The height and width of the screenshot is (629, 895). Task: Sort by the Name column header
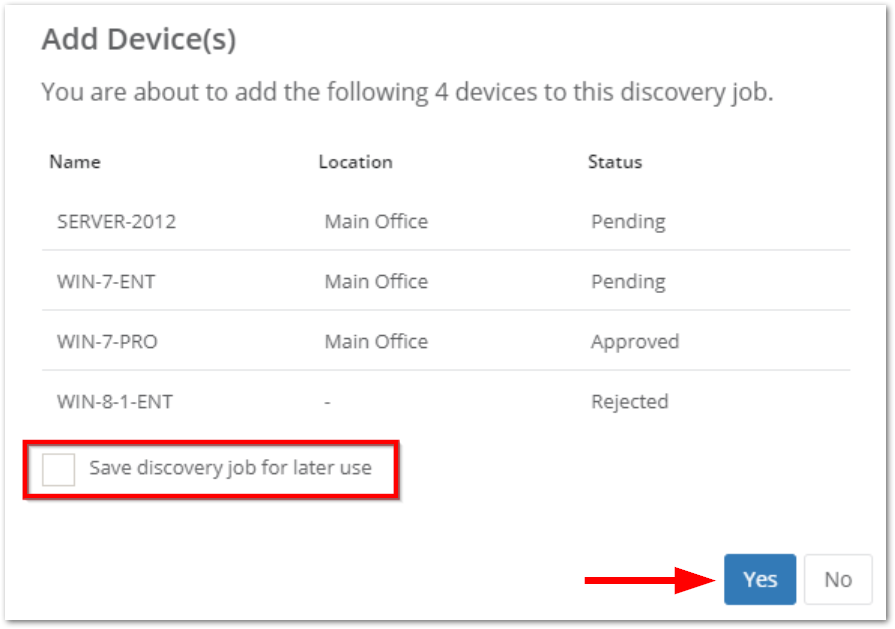pyautogui.click(x=75, y=162)
